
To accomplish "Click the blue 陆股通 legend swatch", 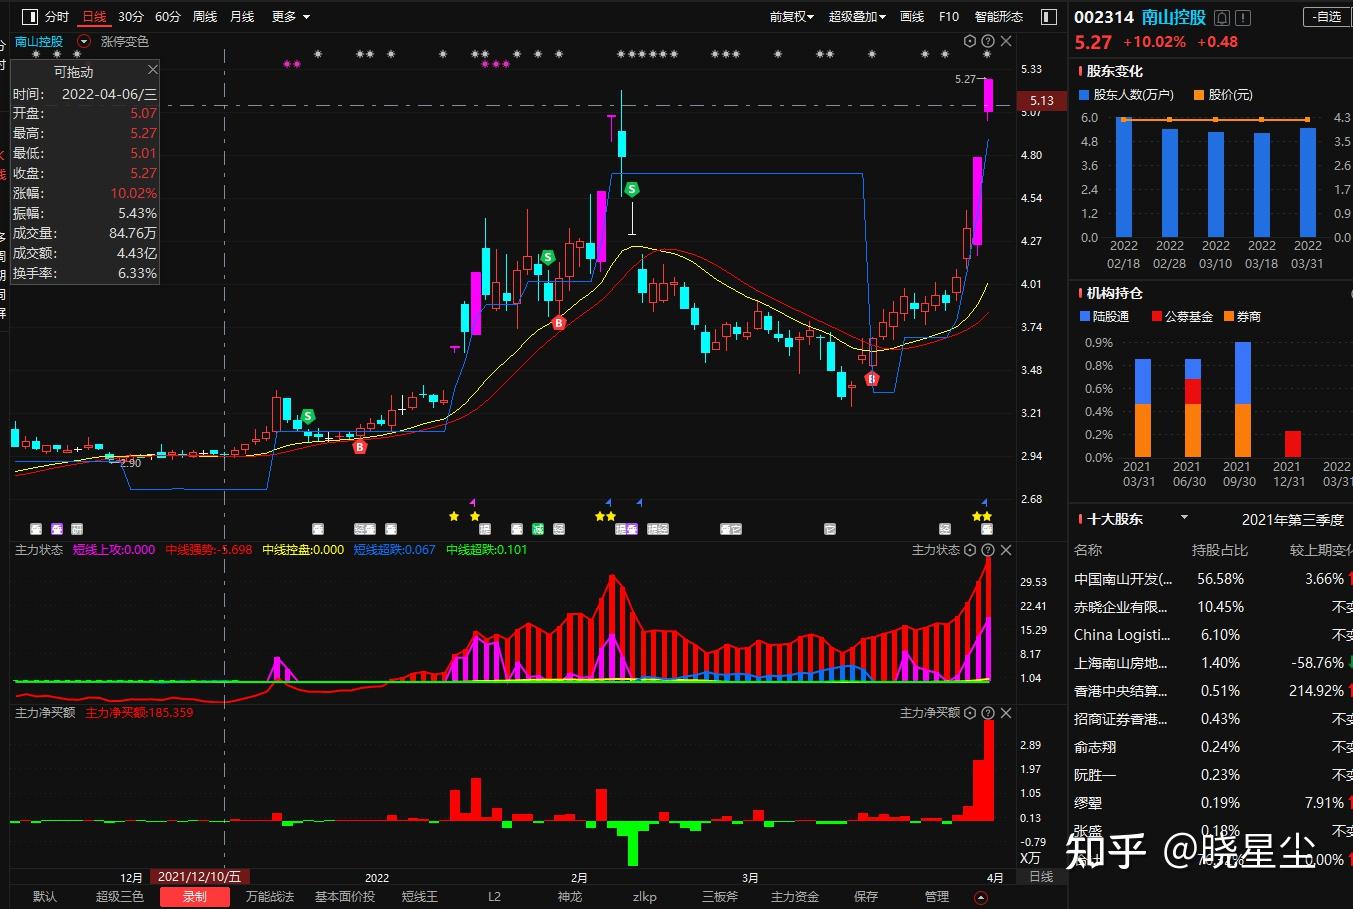I will (1085, 317).
